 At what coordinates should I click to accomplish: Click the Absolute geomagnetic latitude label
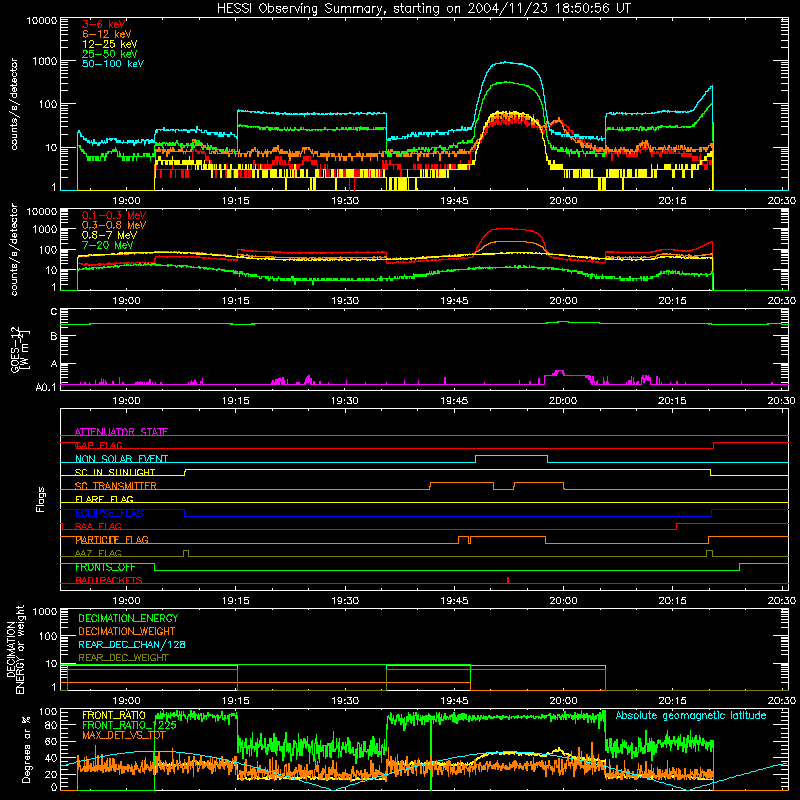691,715
